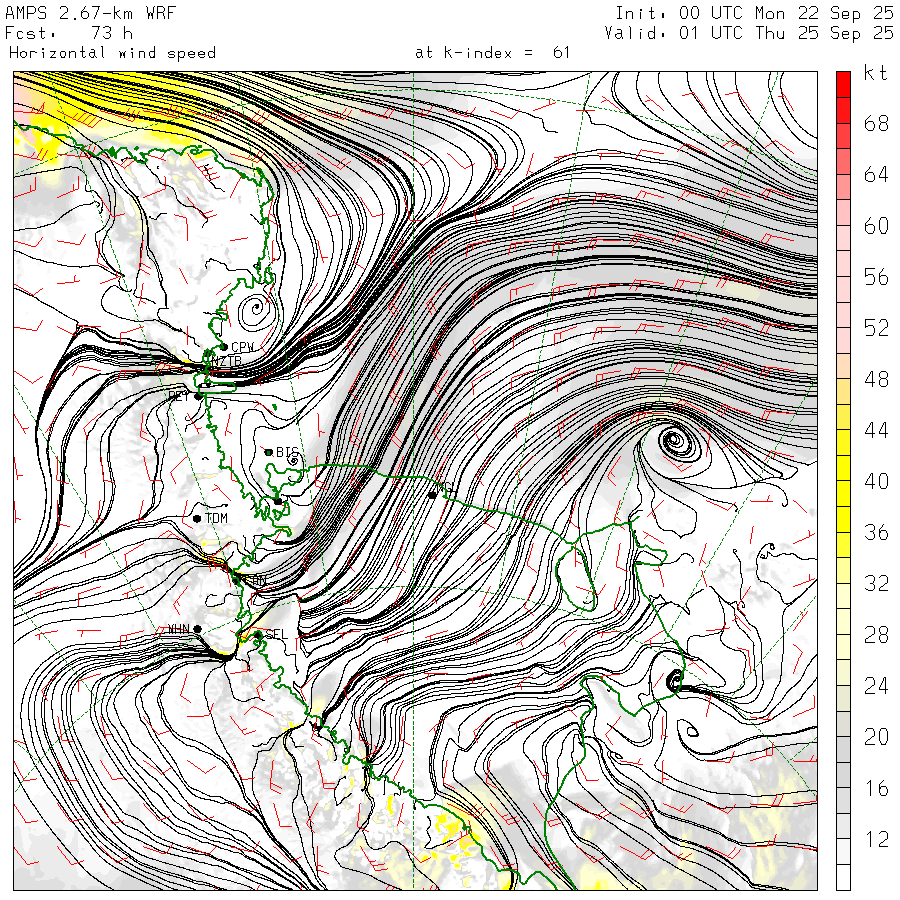Click the 60 value on the color scale
This screenshot has height=900, width=900.
click(876, 226)
